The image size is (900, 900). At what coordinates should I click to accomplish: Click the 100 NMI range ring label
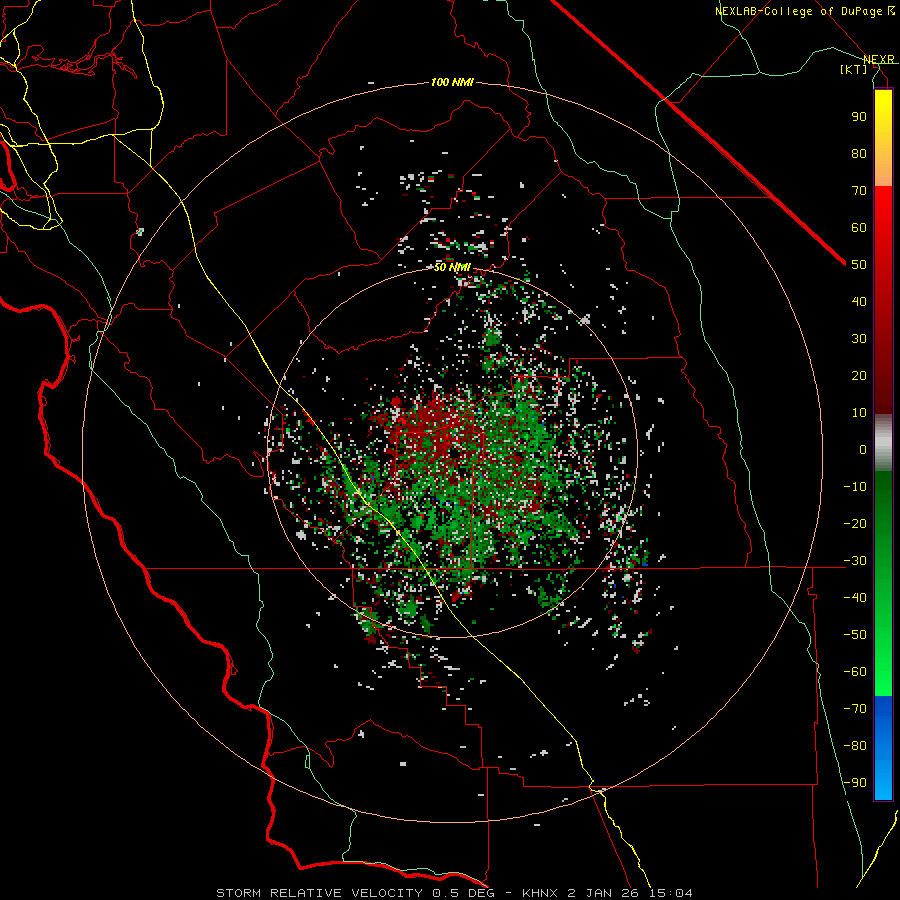pos(452,83)
